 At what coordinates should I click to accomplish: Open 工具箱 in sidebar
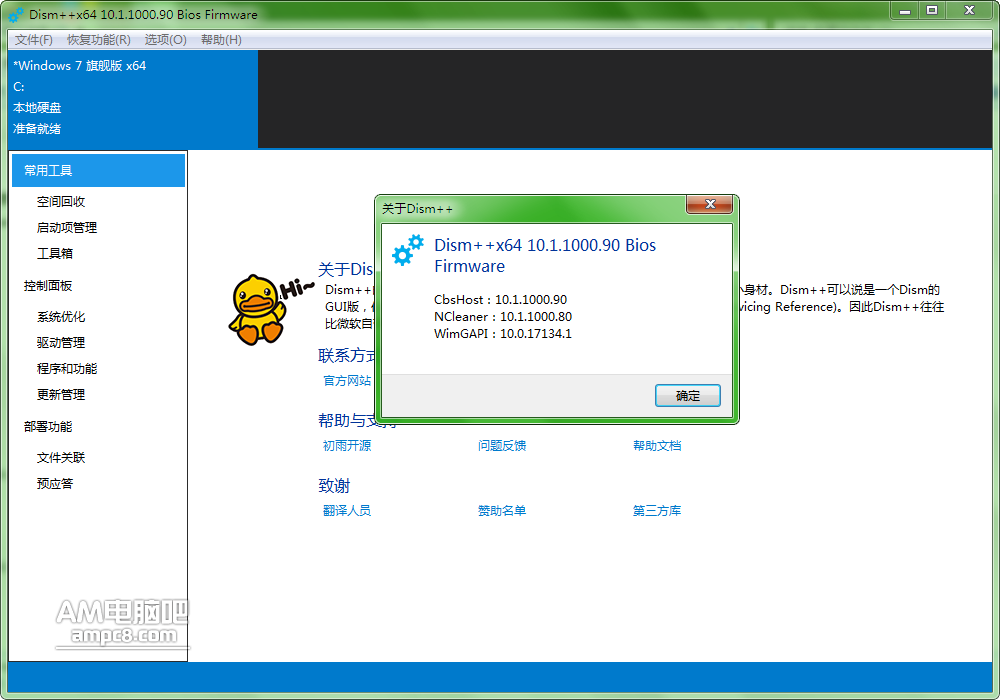55,254
